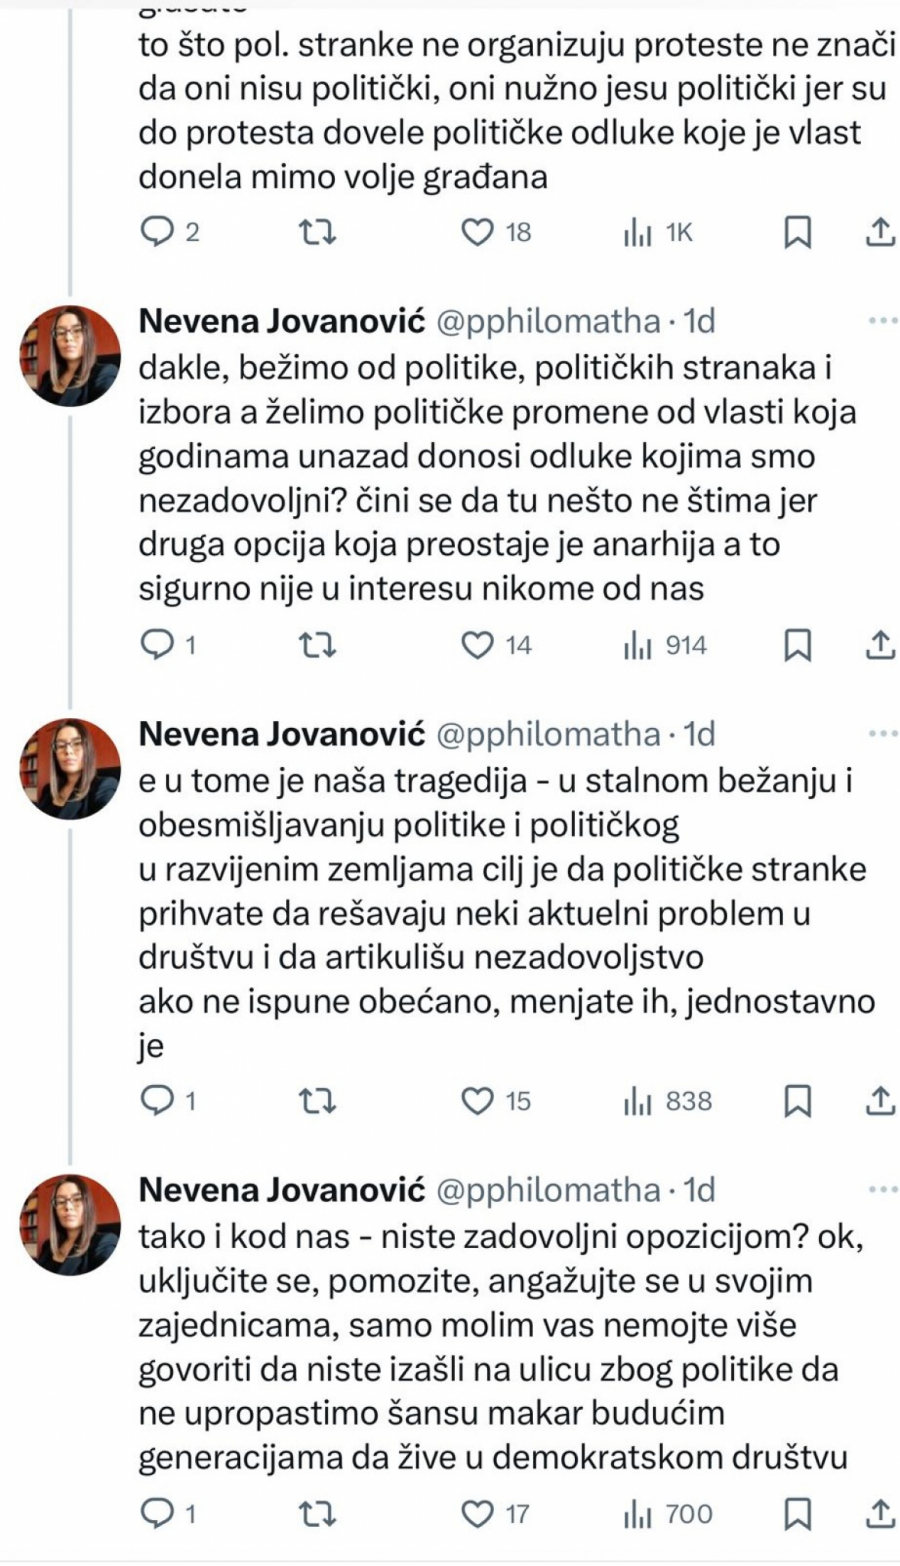Share the tweet with 700 views
This screenshot has width=900, height=1566.
877,1514
